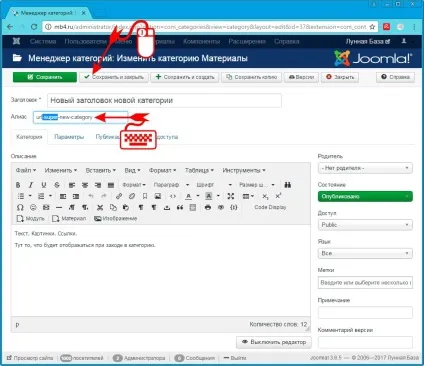Open the Инструменты editor menu
This screenshot has width=424, height=366.
(x=244, y=170)
